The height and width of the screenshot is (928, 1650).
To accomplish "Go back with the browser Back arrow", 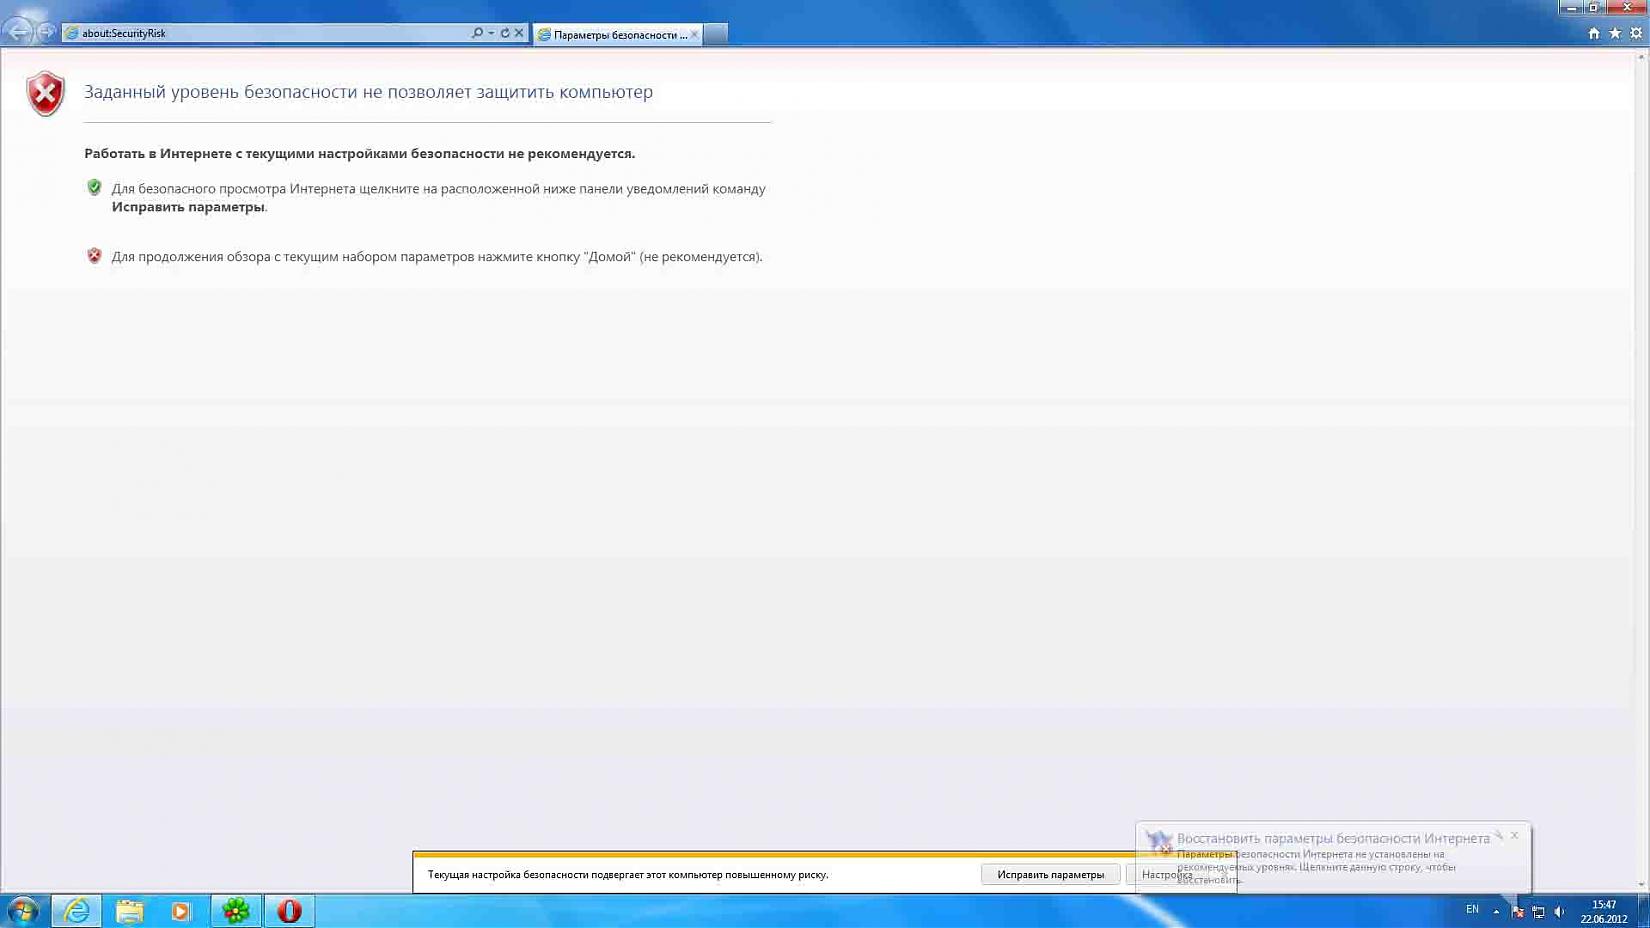I will [19, 32].
